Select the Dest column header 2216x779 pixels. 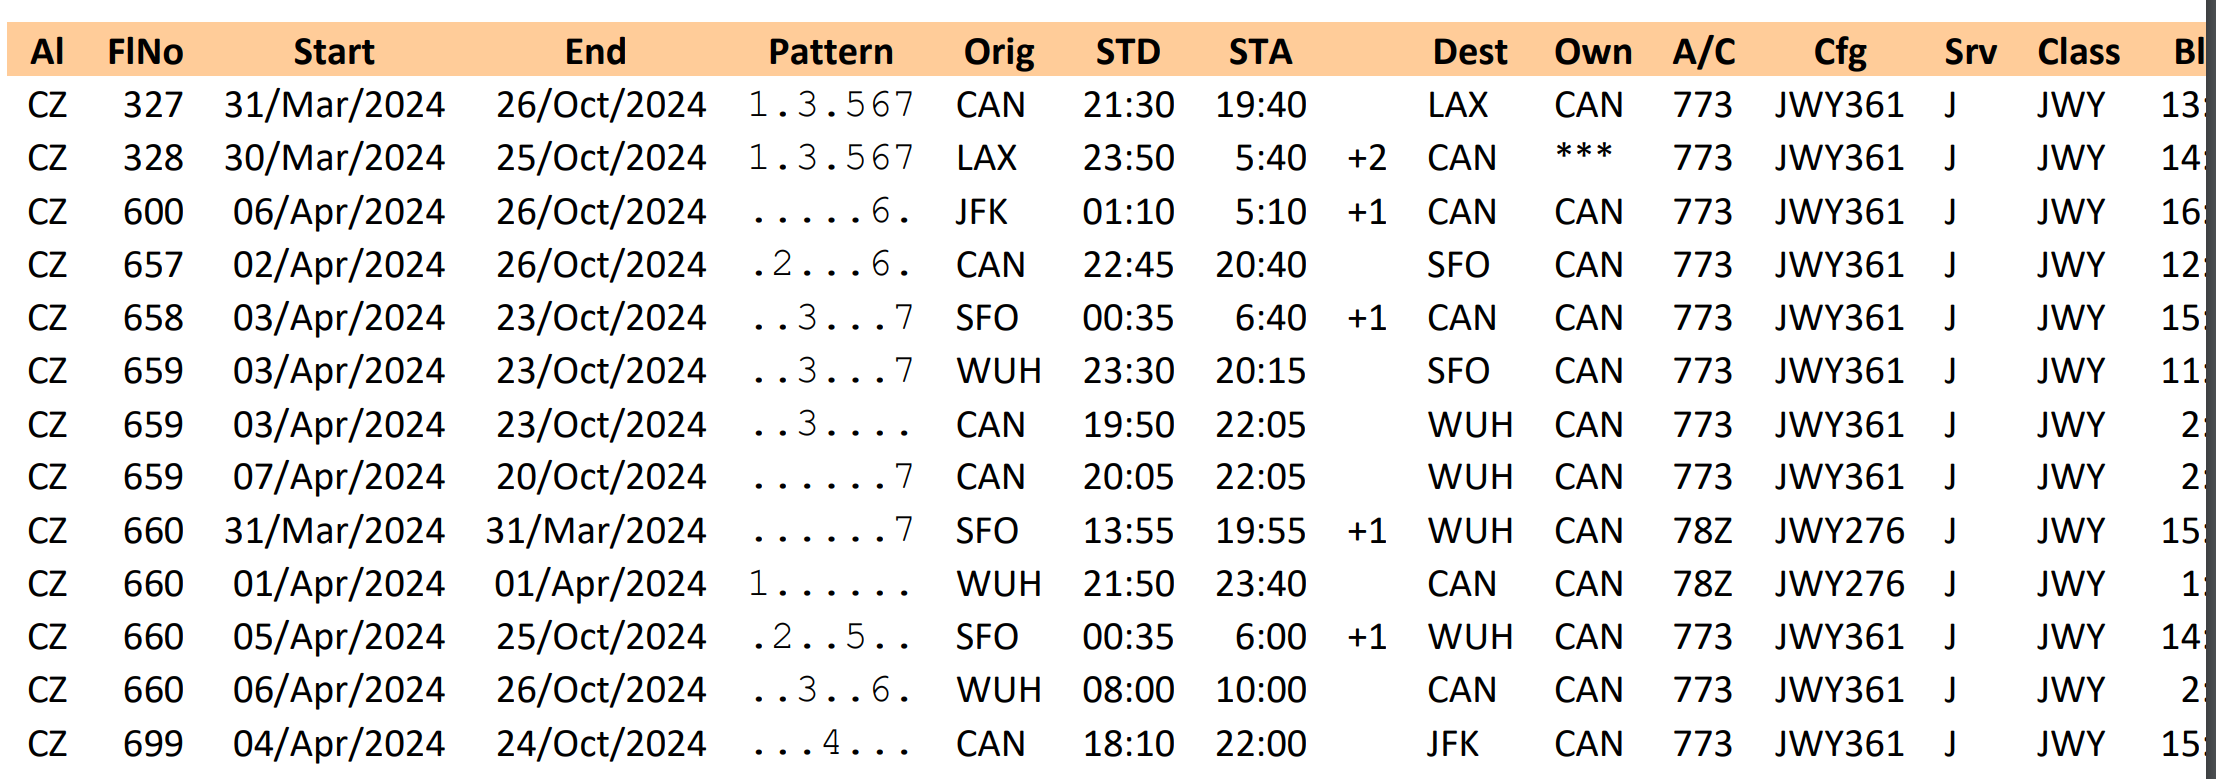[1469, 51]
